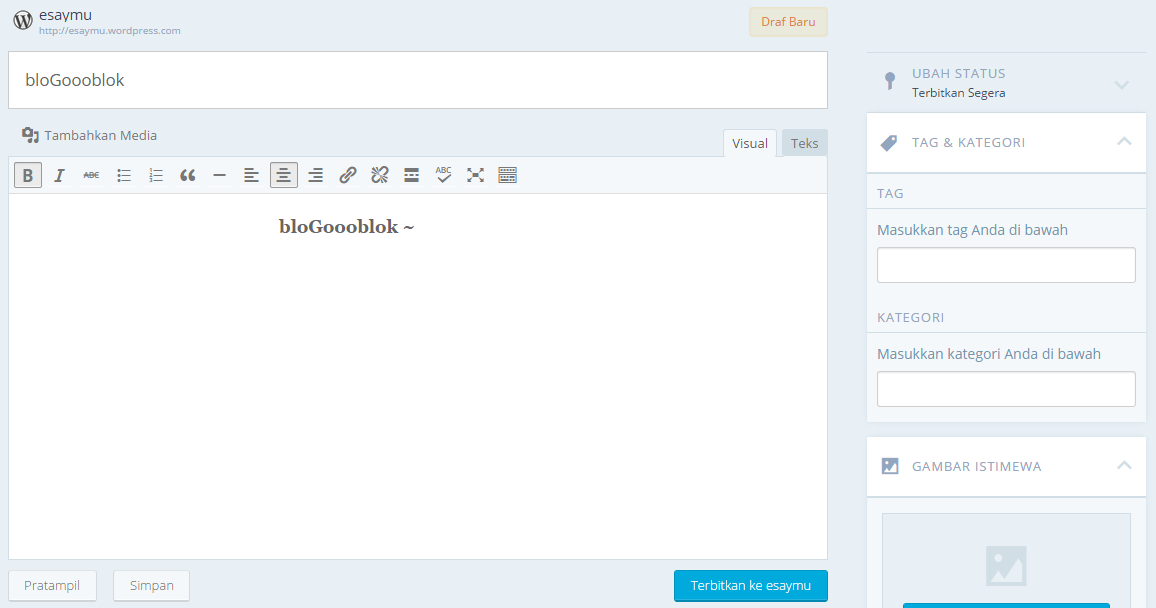This screenshot has height=608, width=1156.
Task: Remove link with unlink icon
Action: point(380,175)
